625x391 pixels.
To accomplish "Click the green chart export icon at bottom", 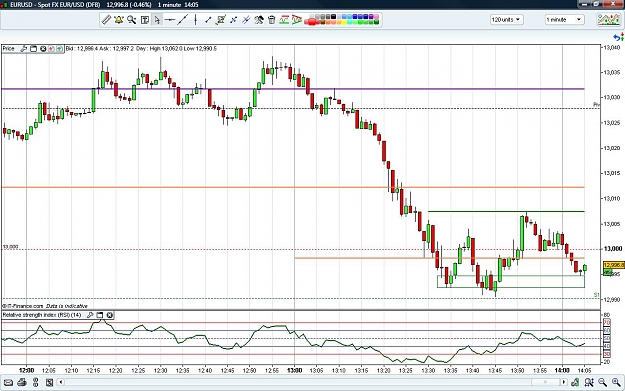I will (575, 383).
